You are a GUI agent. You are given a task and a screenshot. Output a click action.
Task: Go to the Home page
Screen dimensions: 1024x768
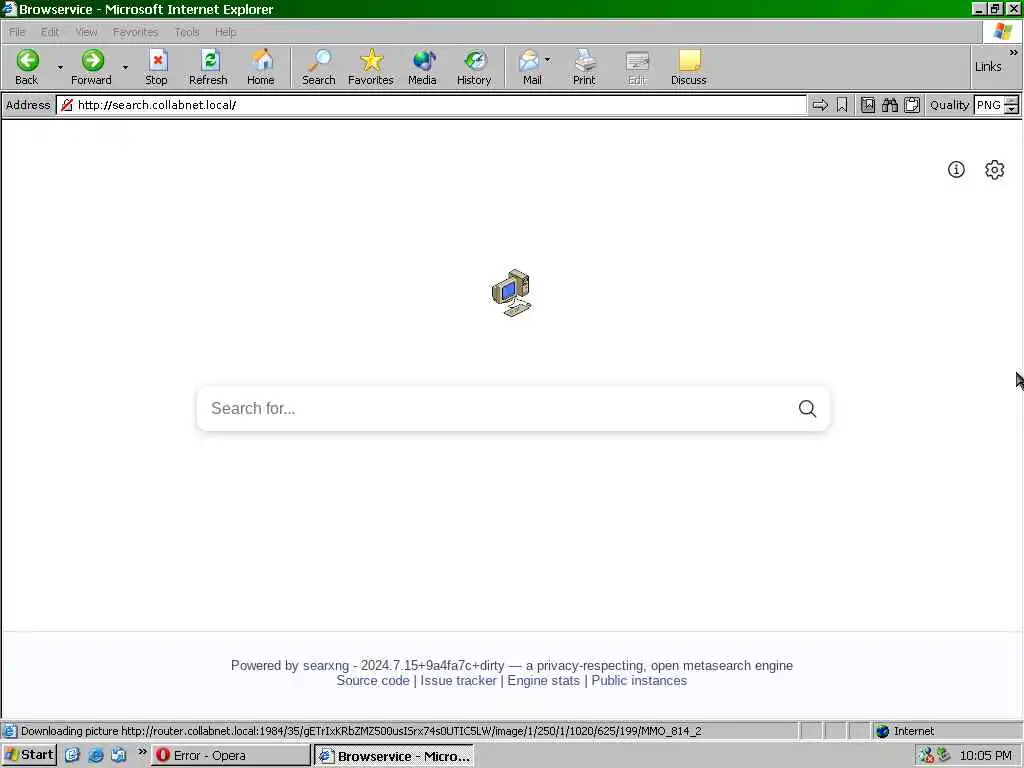[x=261, y=67]
